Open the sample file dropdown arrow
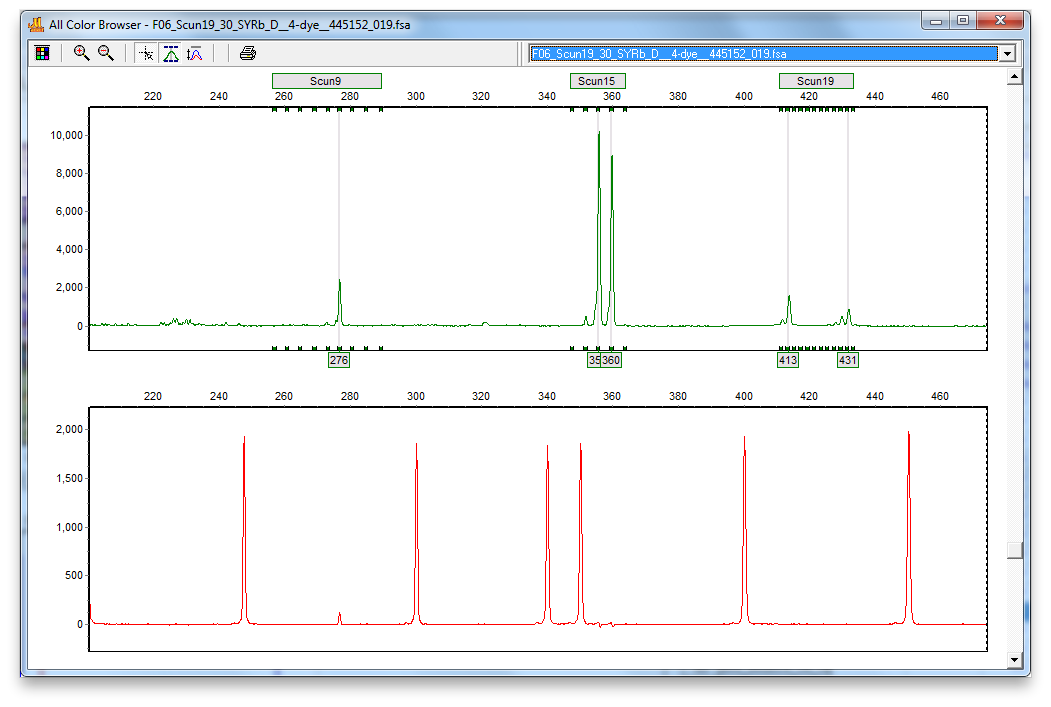Viewport: 1051px width, 707px height. [x=1007, y=54]
